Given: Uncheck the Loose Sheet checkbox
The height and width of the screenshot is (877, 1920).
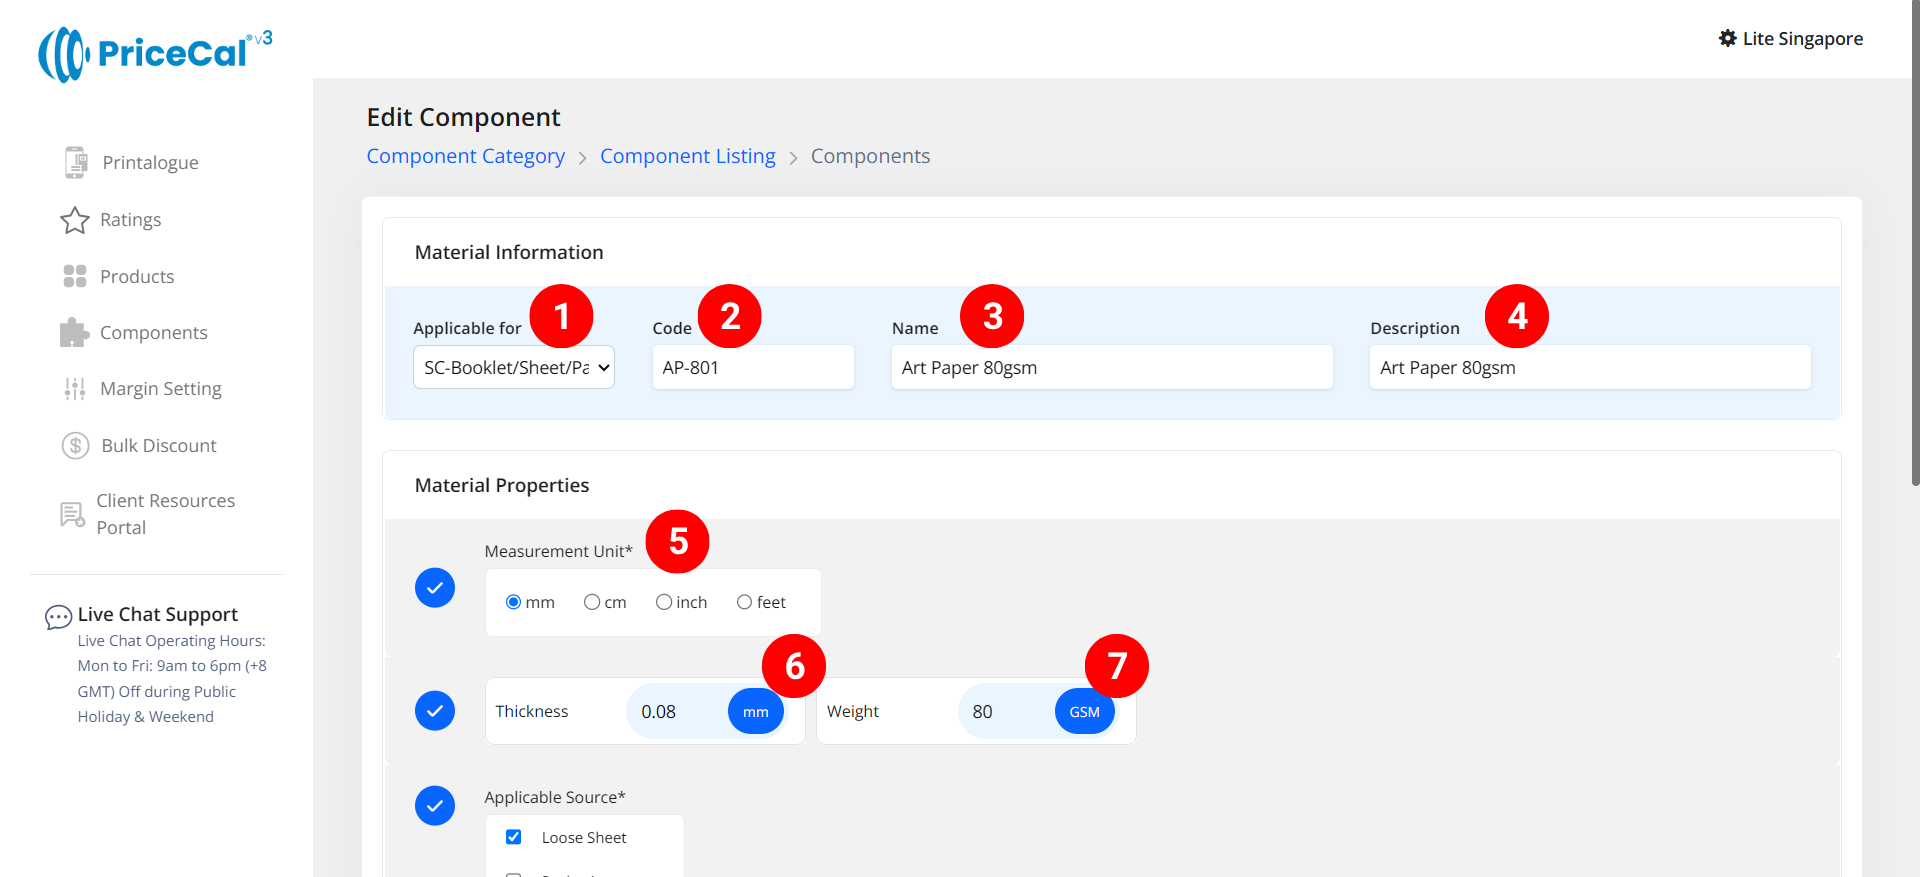Looking at the screenshot, I should (x=514, y=837).
